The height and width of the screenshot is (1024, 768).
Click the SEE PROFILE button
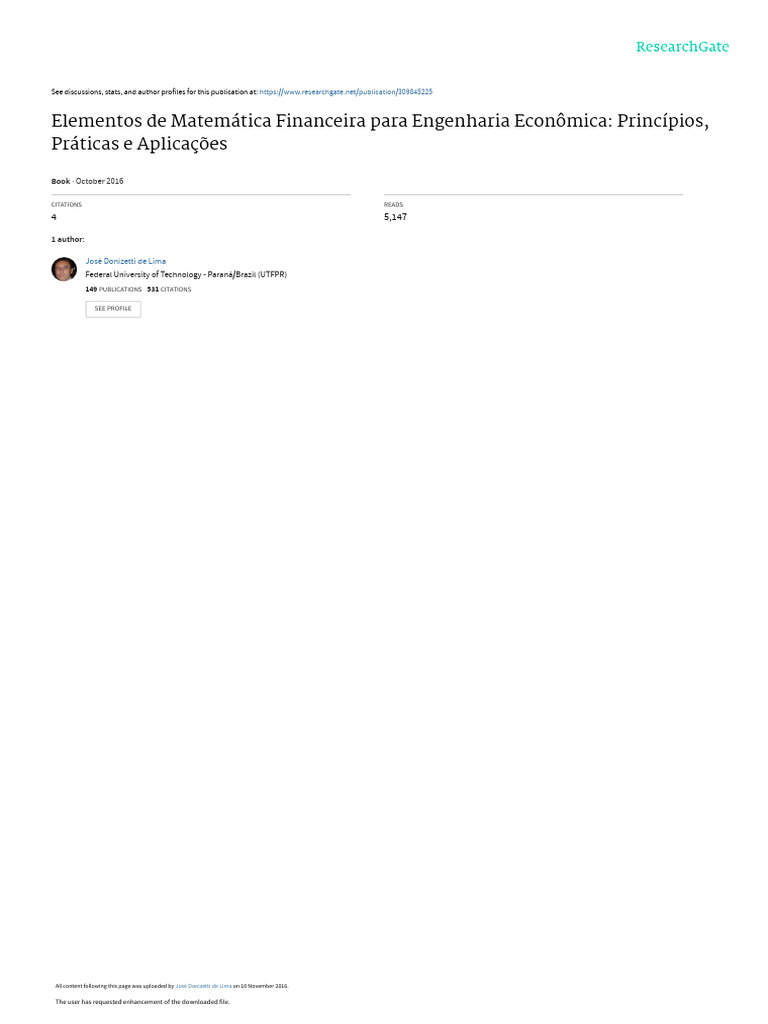113,309
